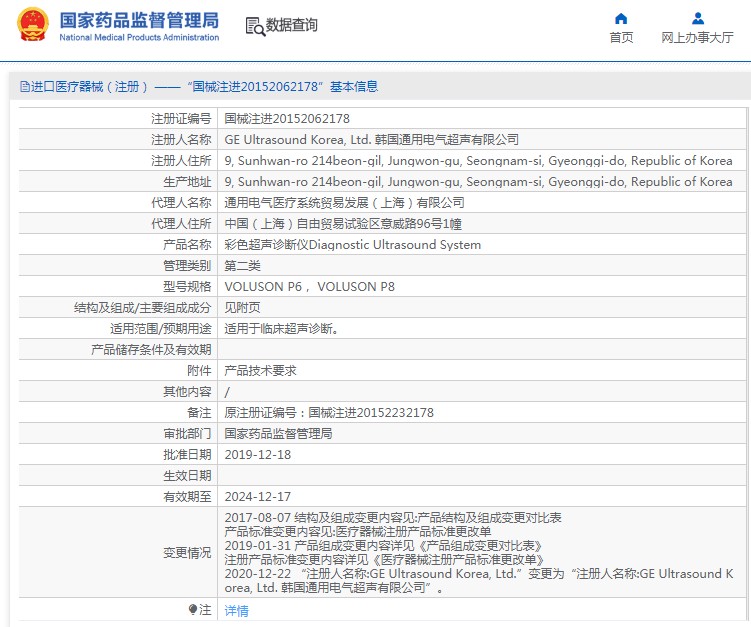Select model spec VOLUSON P6, VOLUSON P8
This screenshot has width=751, height=627.
click(309, 287)
